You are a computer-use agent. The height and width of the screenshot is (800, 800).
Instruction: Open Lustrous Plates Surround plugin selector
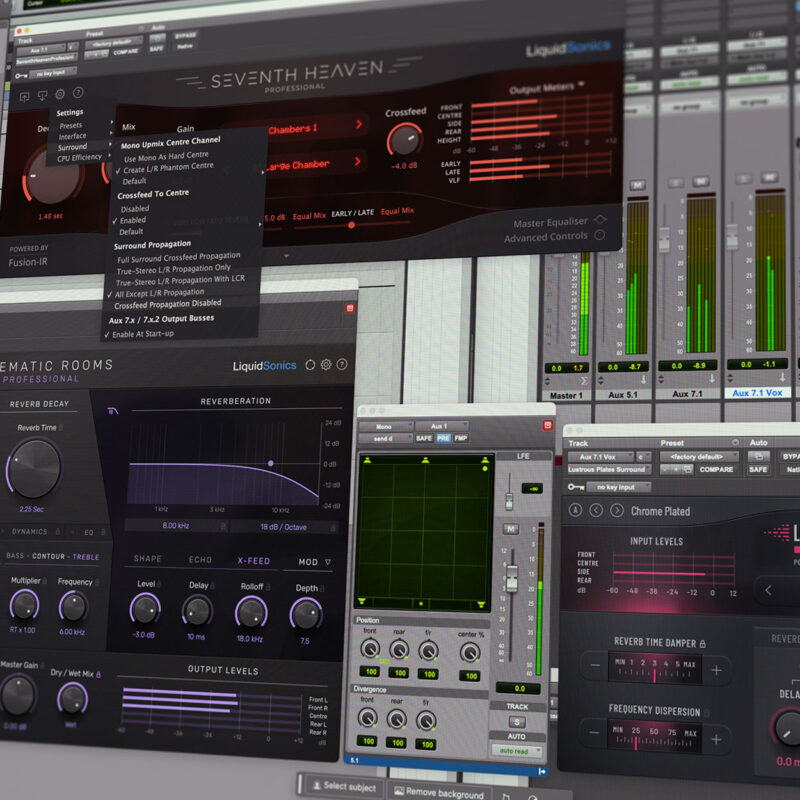[609, 469]
